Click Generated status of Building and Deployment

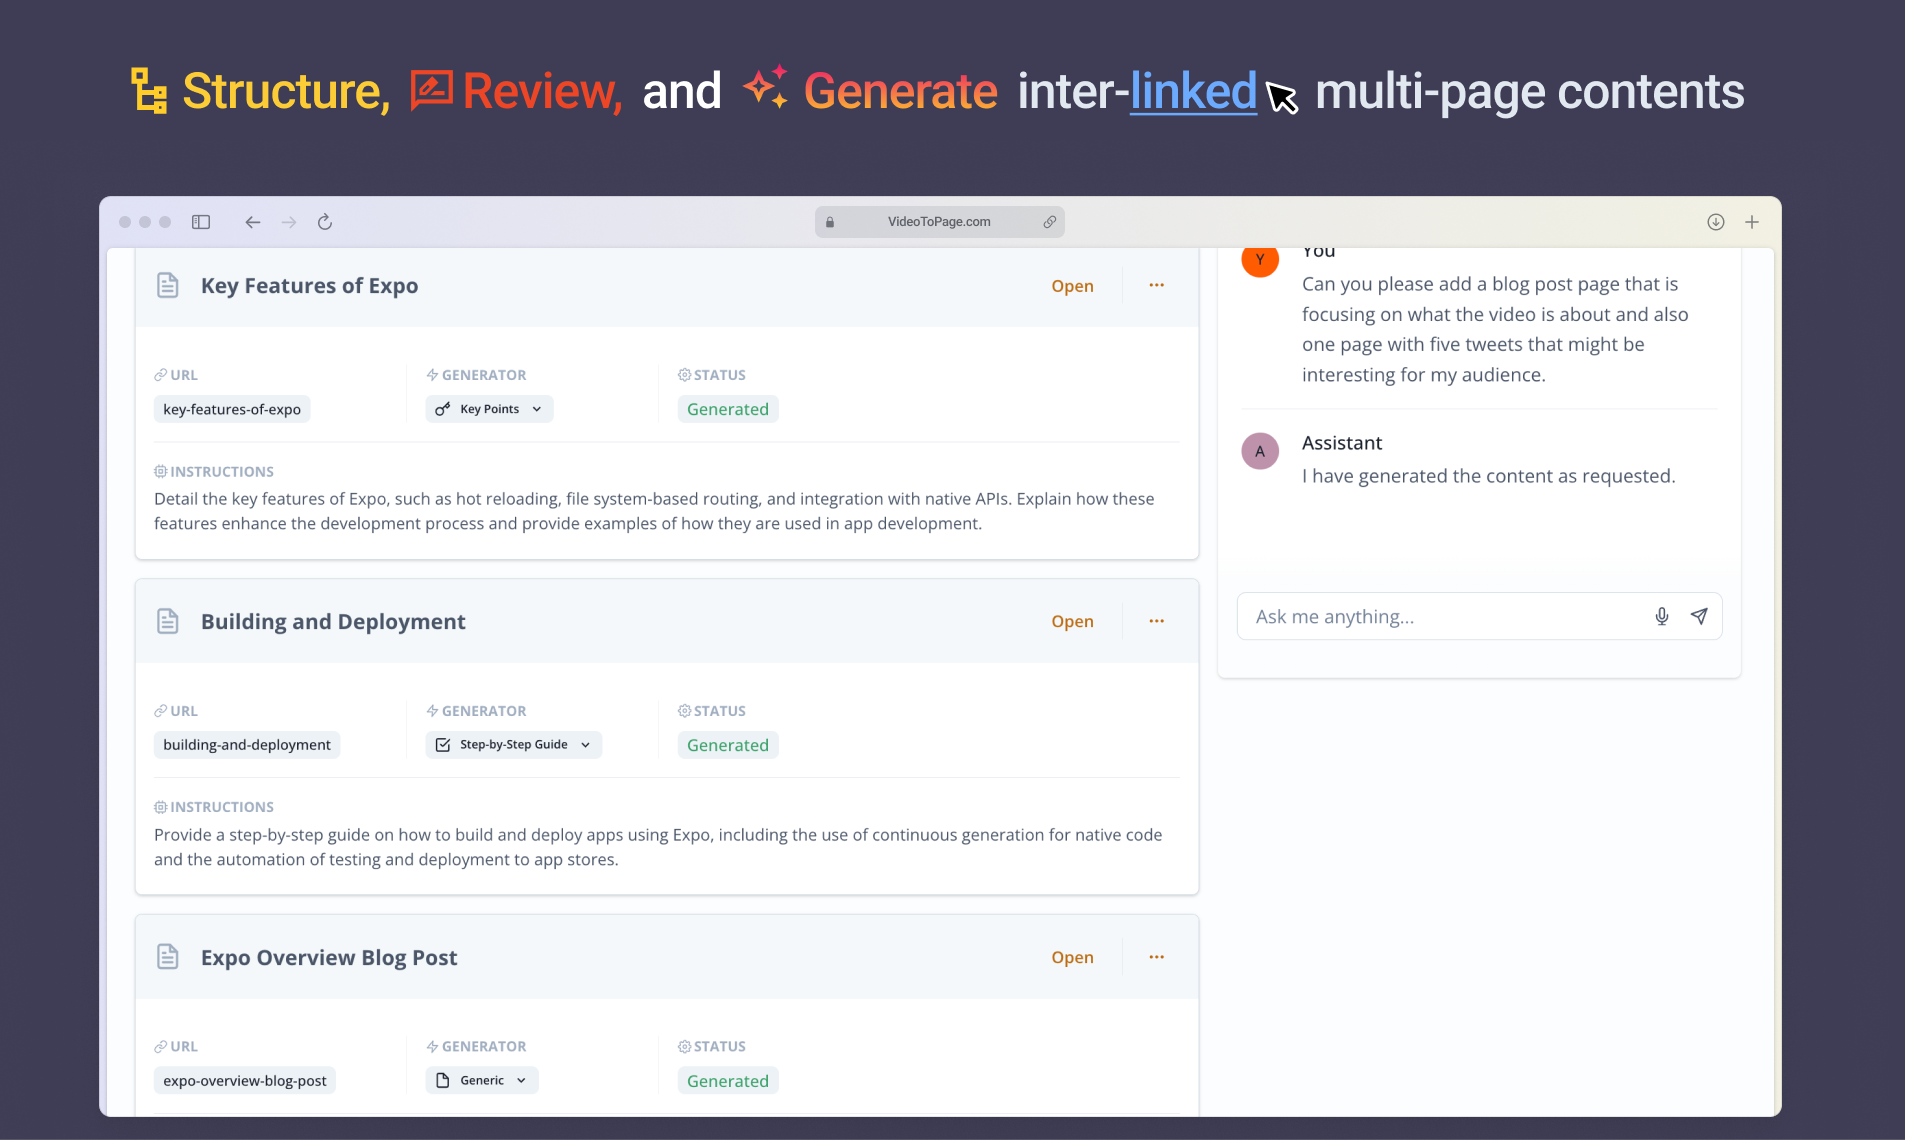point(728,745)
